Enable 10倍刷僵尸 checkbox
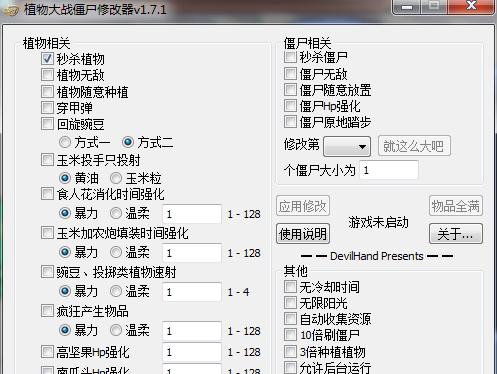 (290, 334)
